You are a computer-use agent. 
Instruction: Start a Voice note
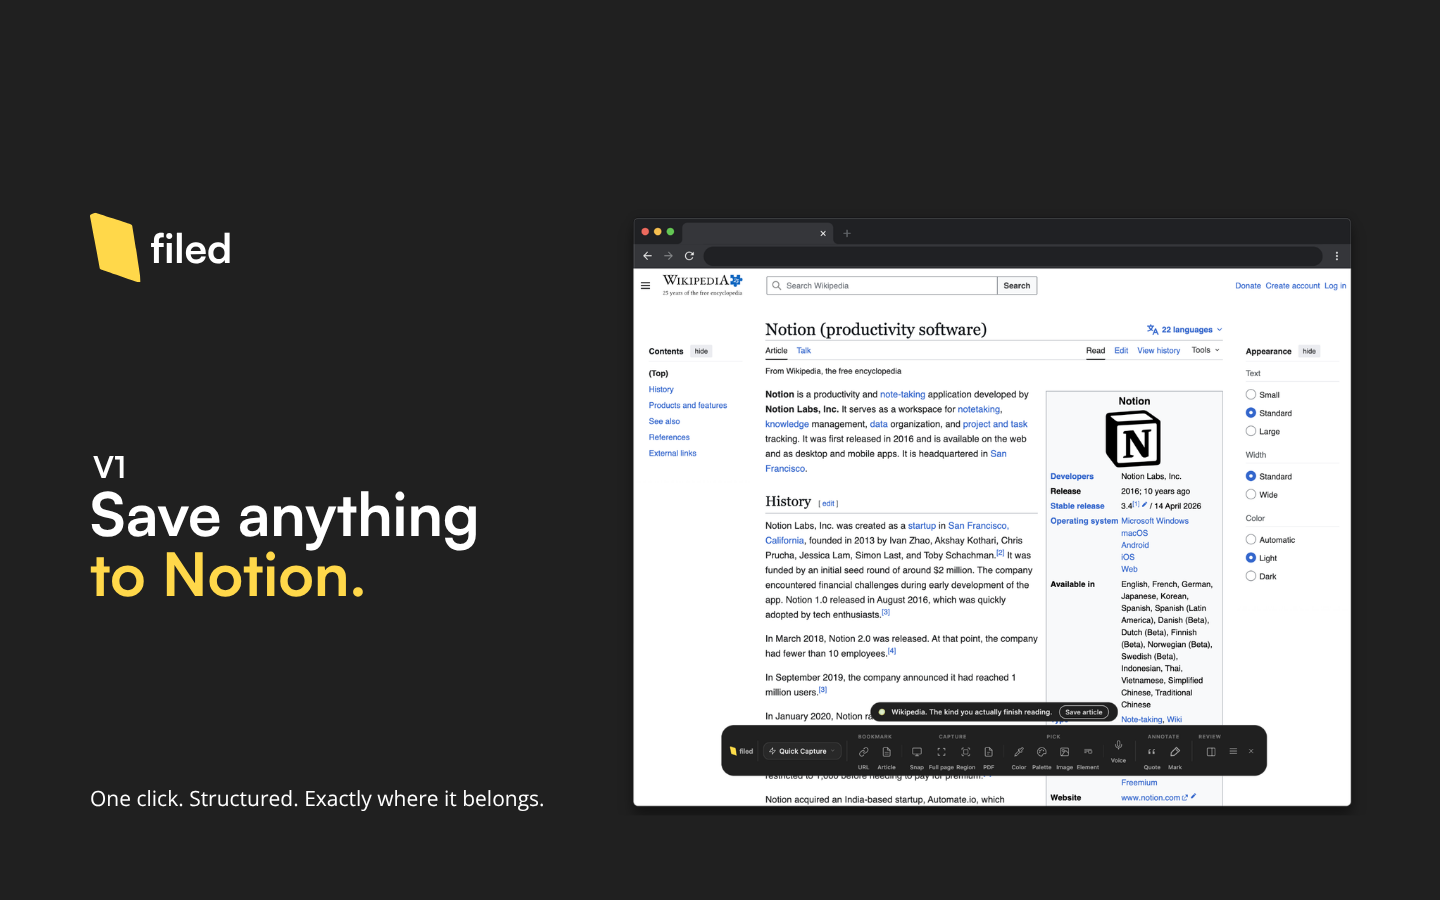coord(1118,745)
